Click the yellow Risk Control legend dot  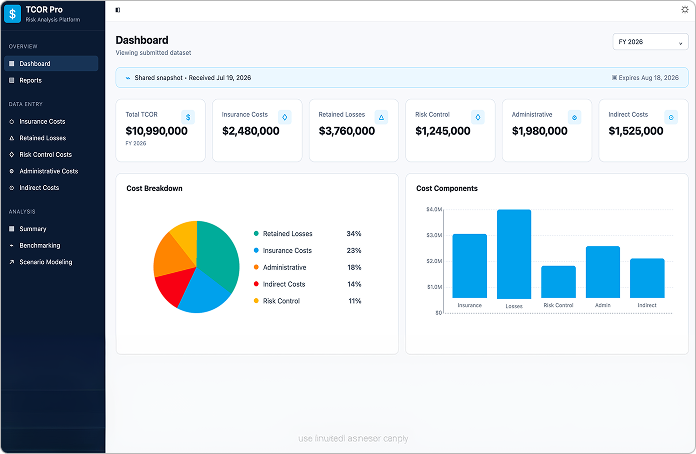pyautogui.click(x=256, y=301)
